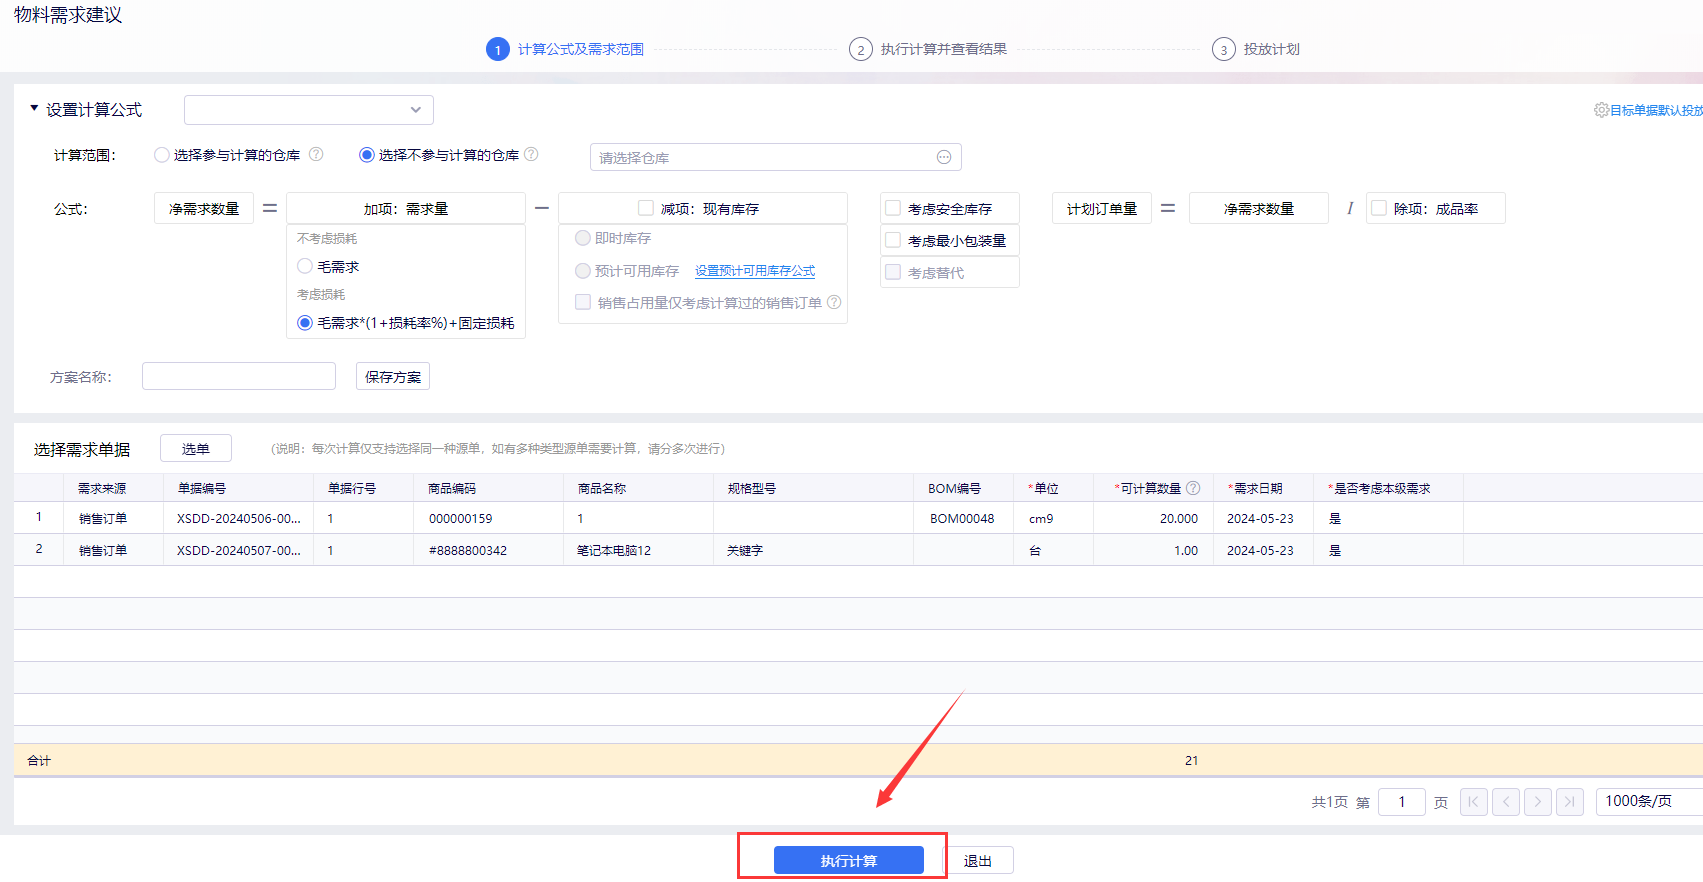This screenshot has height=882, width=1703.
Task: Click the 执行计算 button
Action: click(848, 860)
